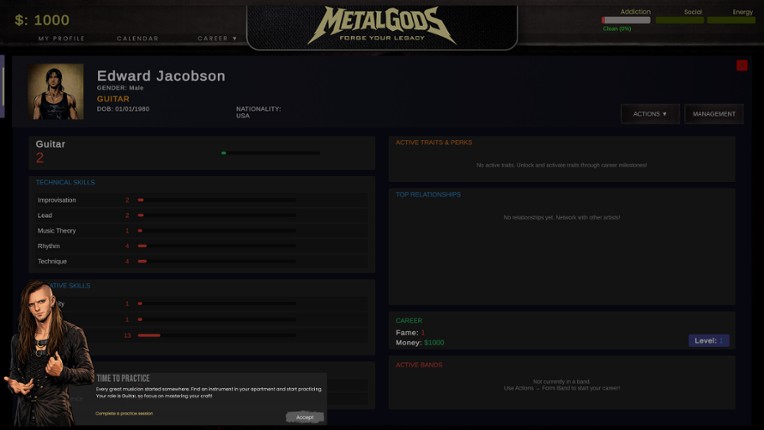Image resolution: width=764 pixels, height=430 pixels.
Task: Click the Energy status bar
Action: click(x=731, y=20)
